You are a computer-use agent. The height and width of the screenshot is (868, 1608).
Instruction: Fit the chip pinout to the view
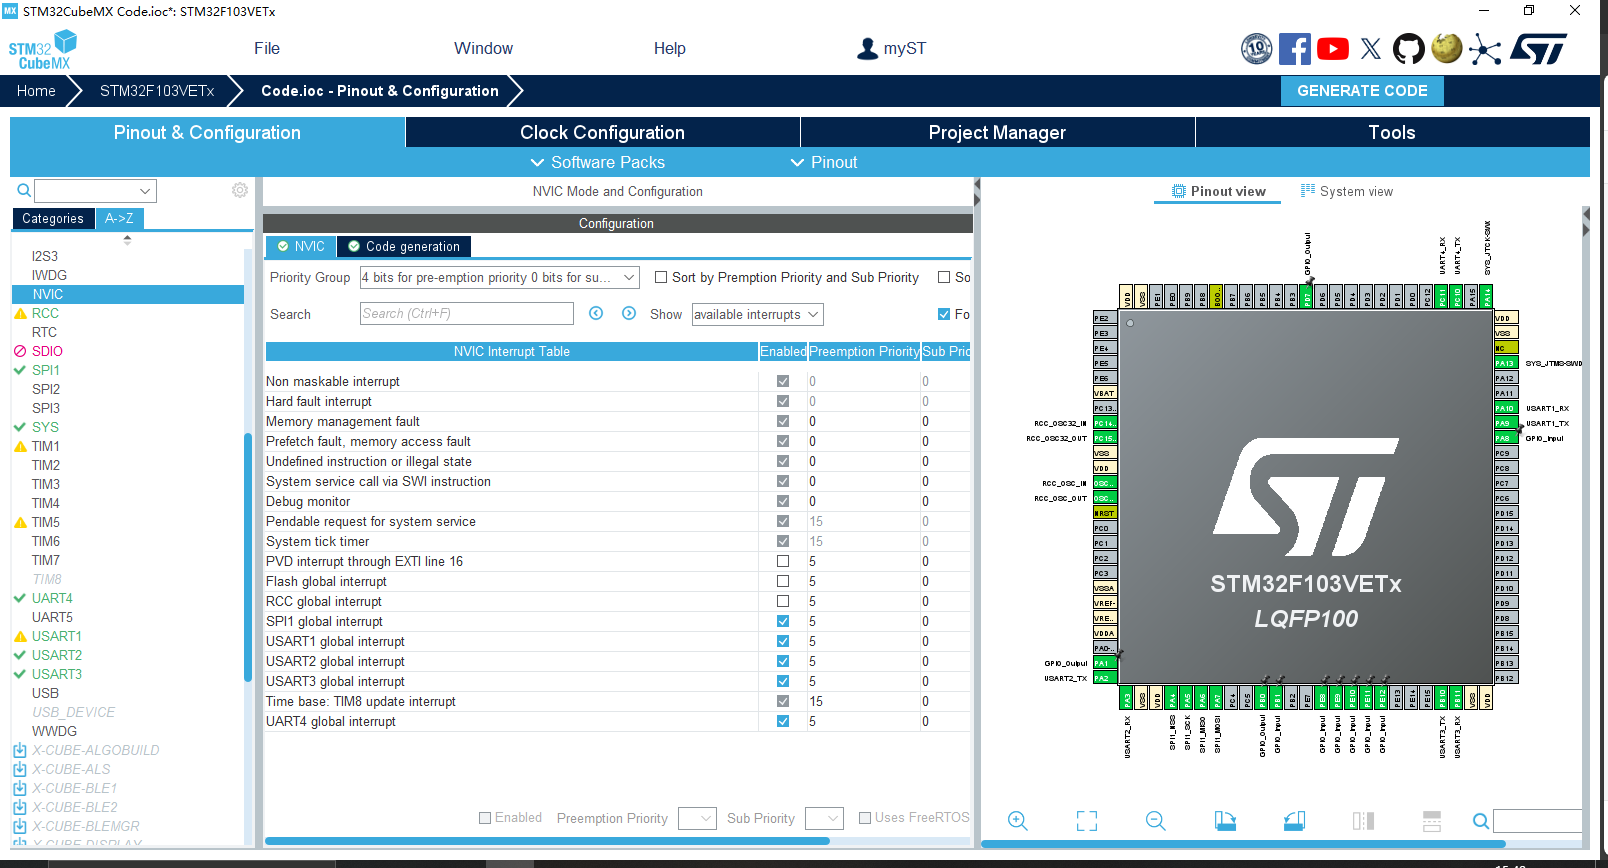click(x=1087, y=821)
